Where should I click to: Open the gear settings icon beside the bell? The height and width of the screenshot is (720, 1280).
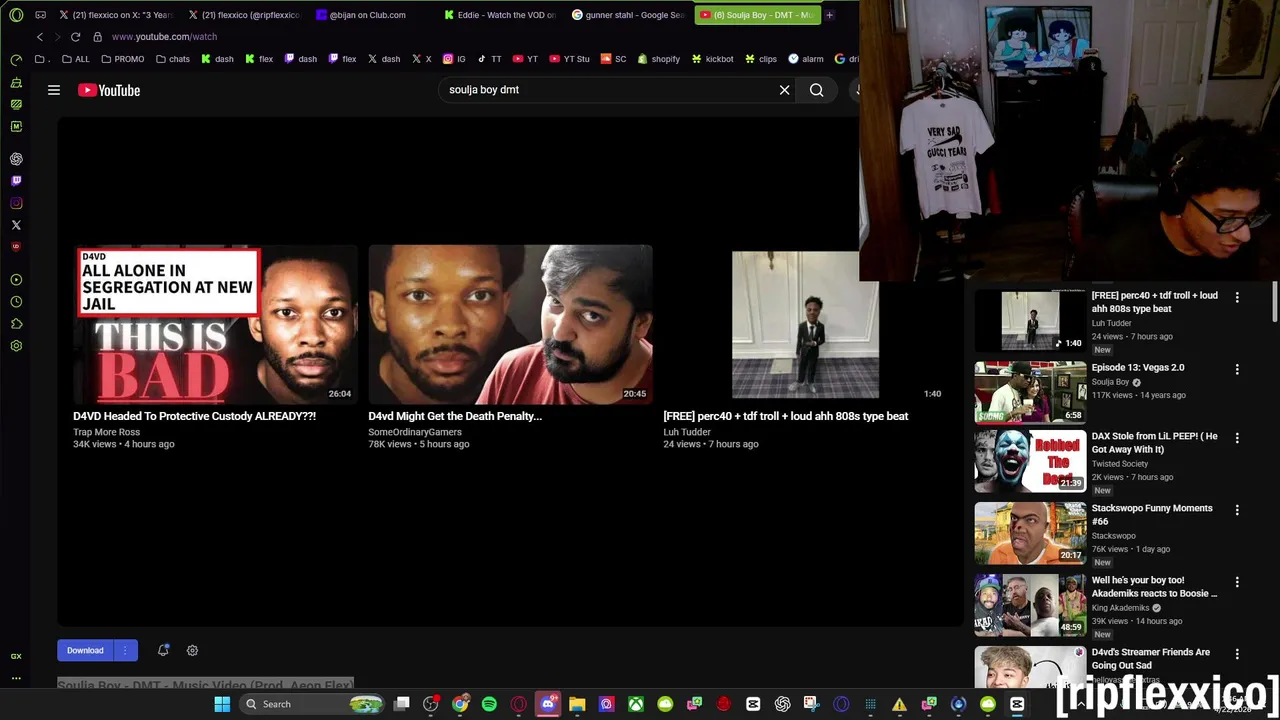[x=192, y=650]
